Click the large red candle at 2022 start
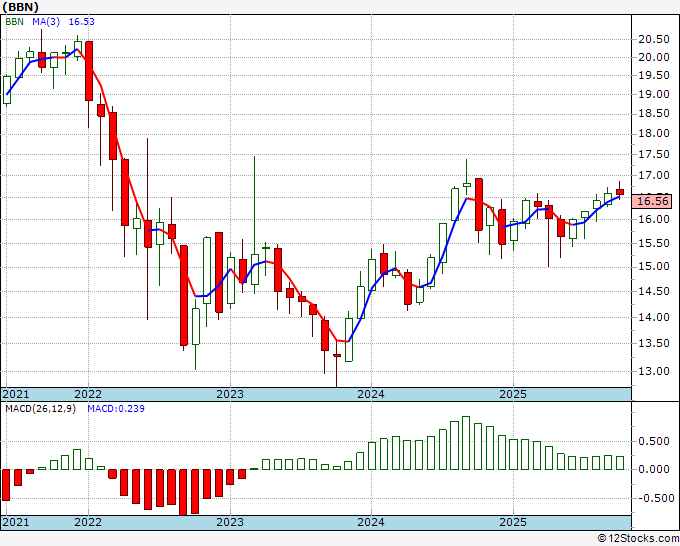Image resolution: width=680 pixels, height=546 pixels. pos(89,71)
